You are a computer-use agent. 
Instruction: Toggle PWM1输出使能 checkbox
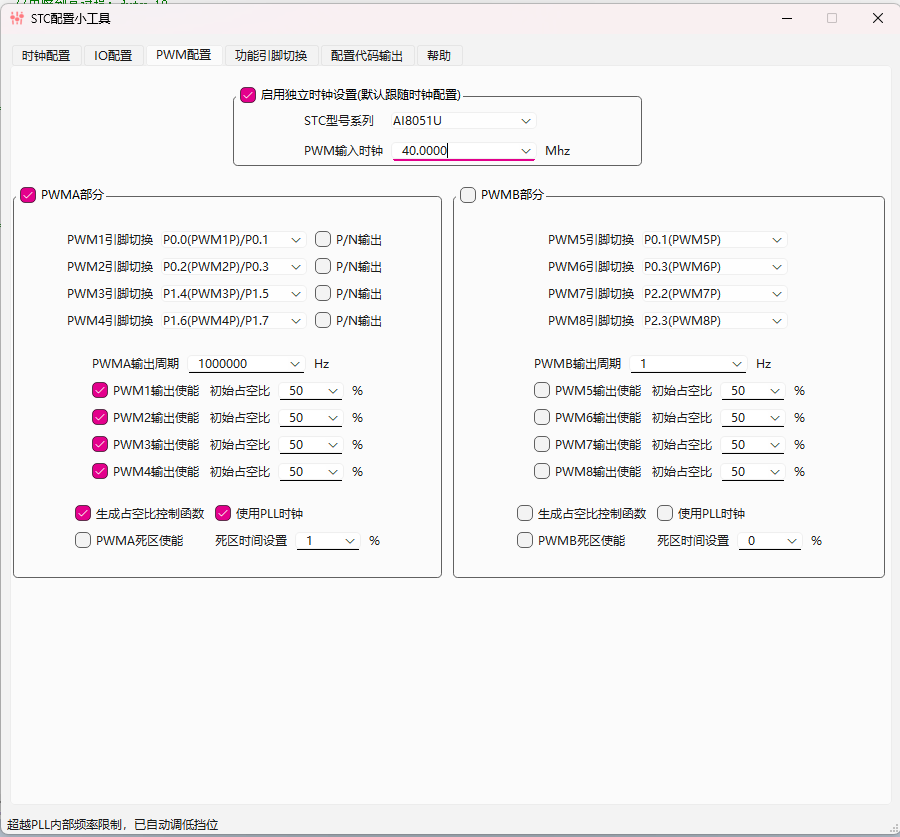100,391
